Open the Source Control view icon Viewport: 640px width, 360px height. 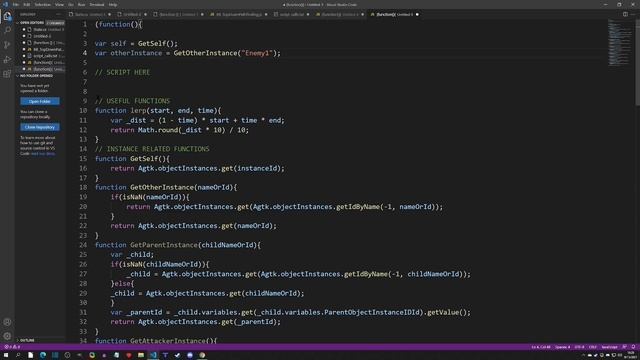tap(7, 45)
